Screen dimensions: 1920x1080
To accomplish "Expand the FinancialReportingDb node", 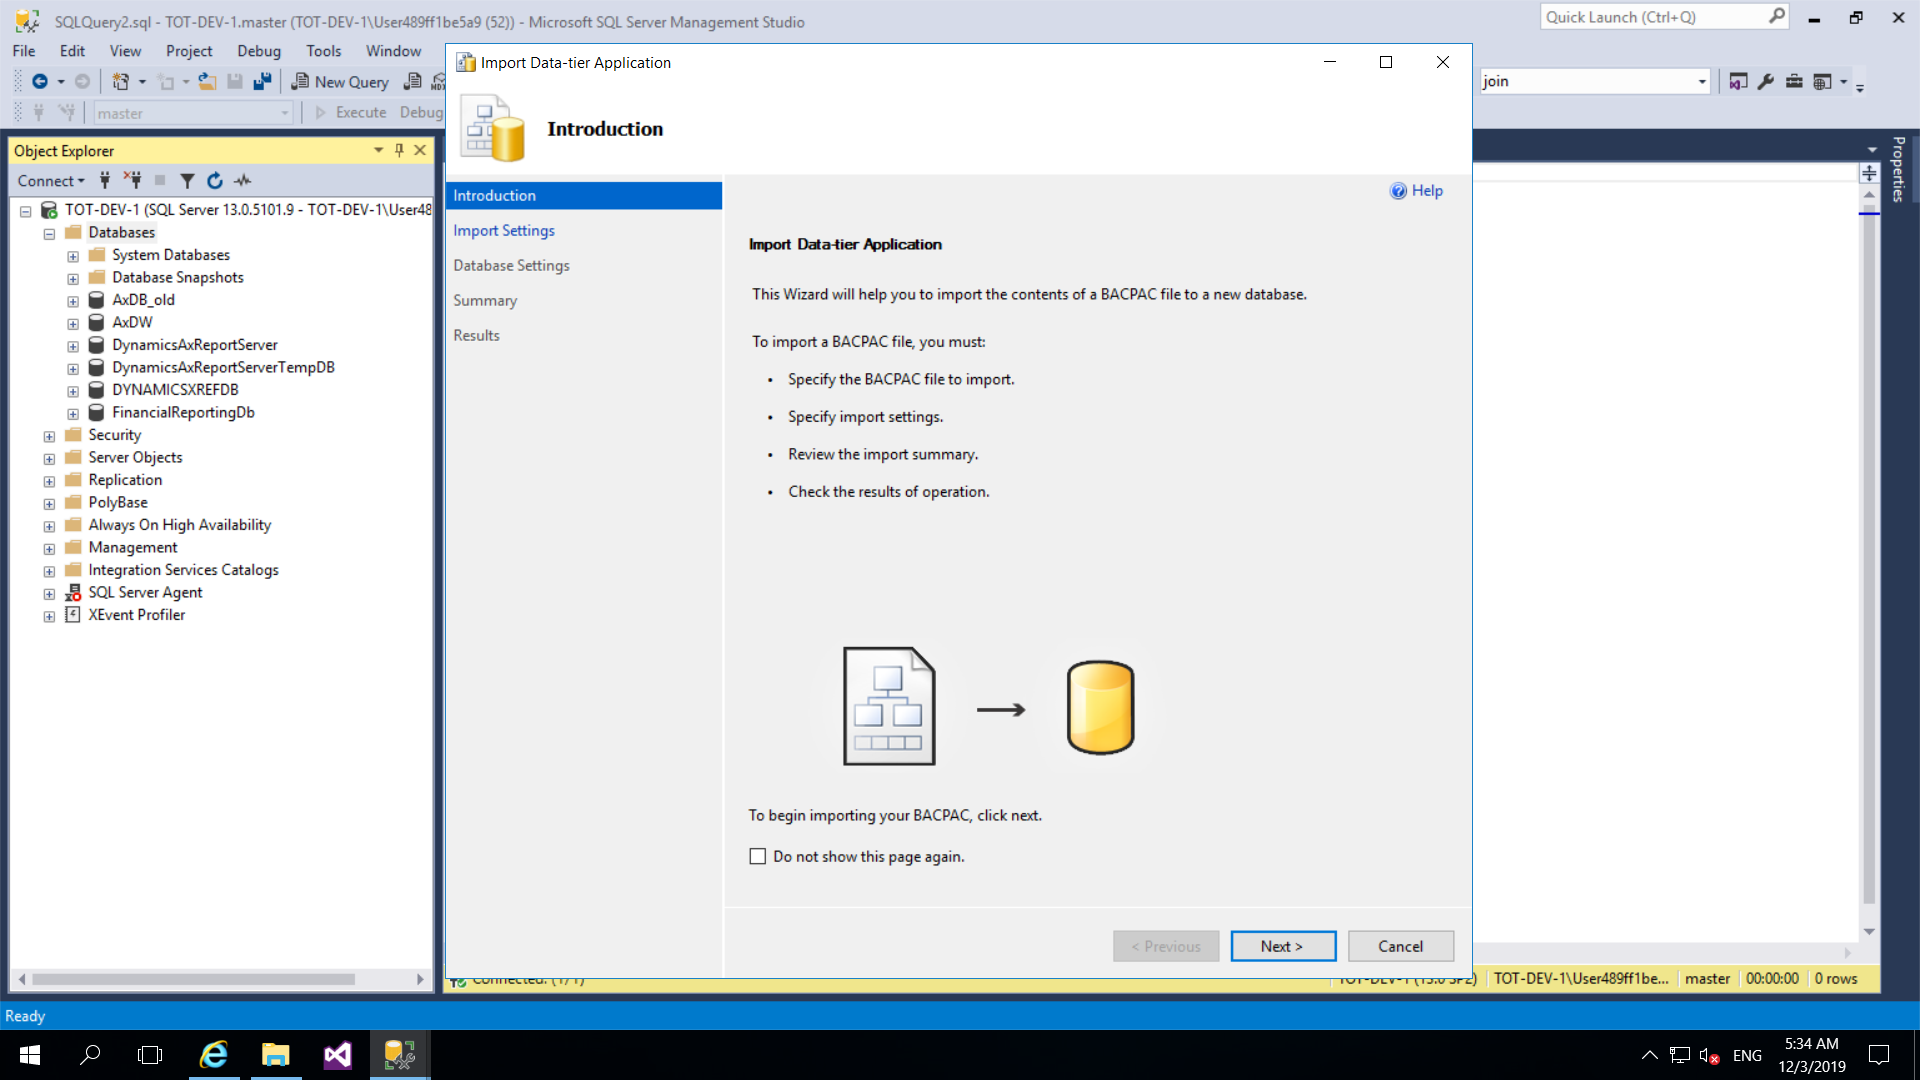I will [x=73, y=414].
